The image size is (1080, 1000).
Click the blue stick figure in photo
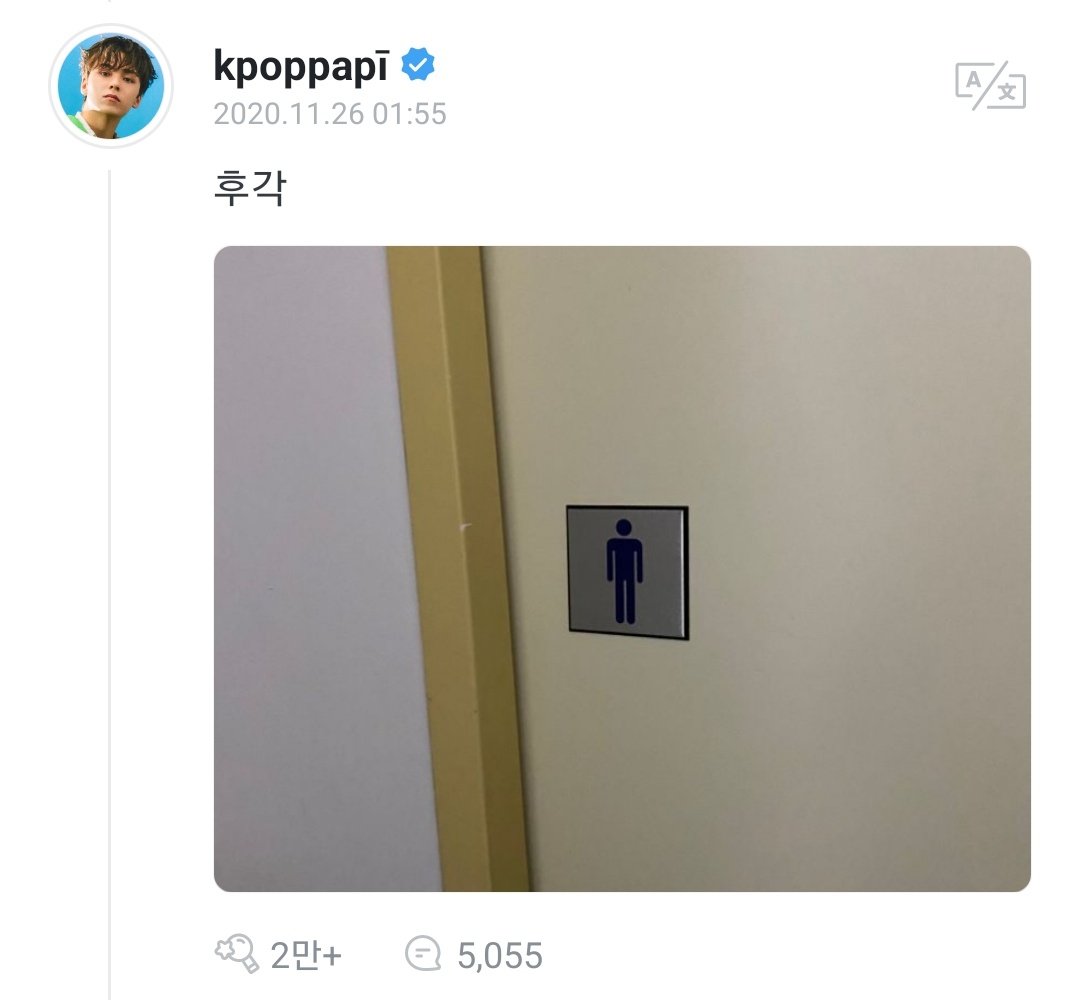625,572
